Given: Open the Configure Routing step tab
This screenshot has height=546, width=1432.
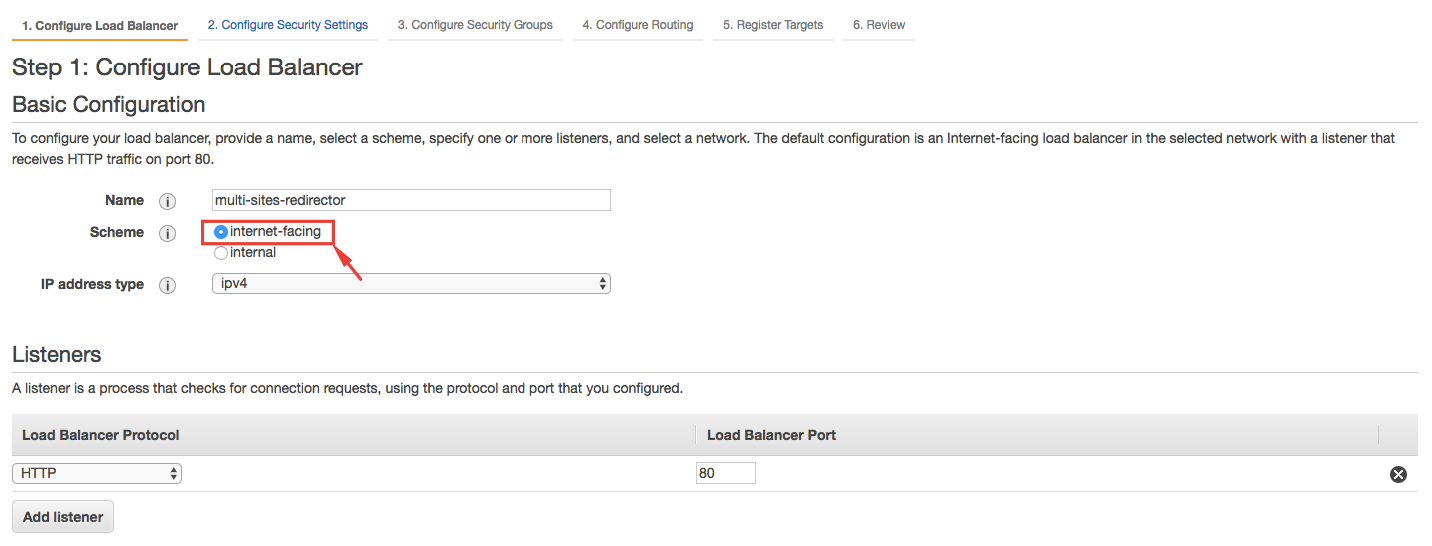Looking at the screenshot, I should click(x=638, y=25).
